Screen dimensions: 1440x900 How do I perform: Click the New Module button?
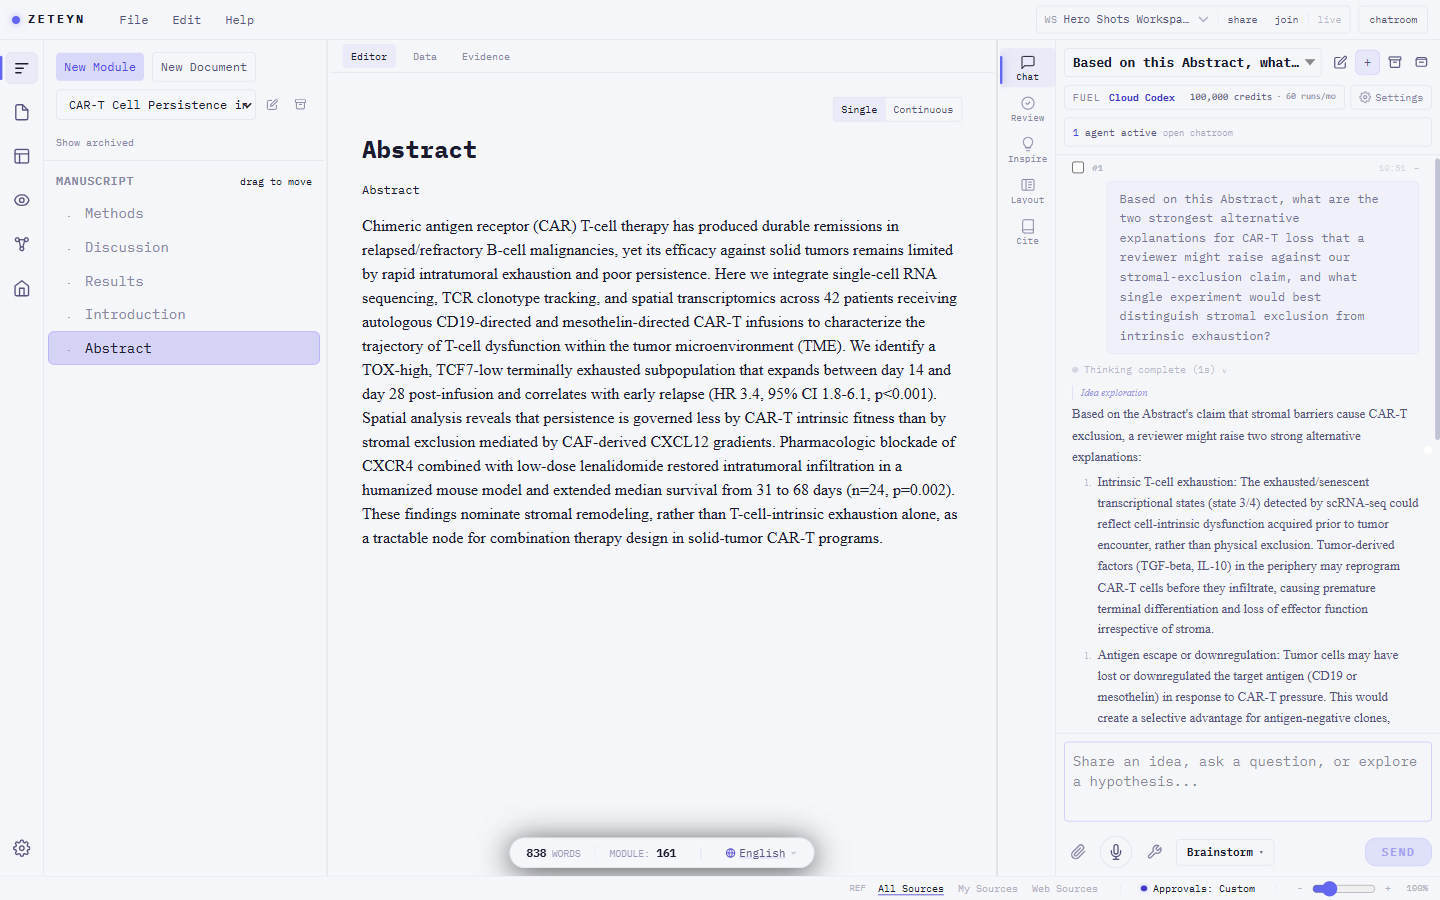pyautogui.click(x=100, y=67)
